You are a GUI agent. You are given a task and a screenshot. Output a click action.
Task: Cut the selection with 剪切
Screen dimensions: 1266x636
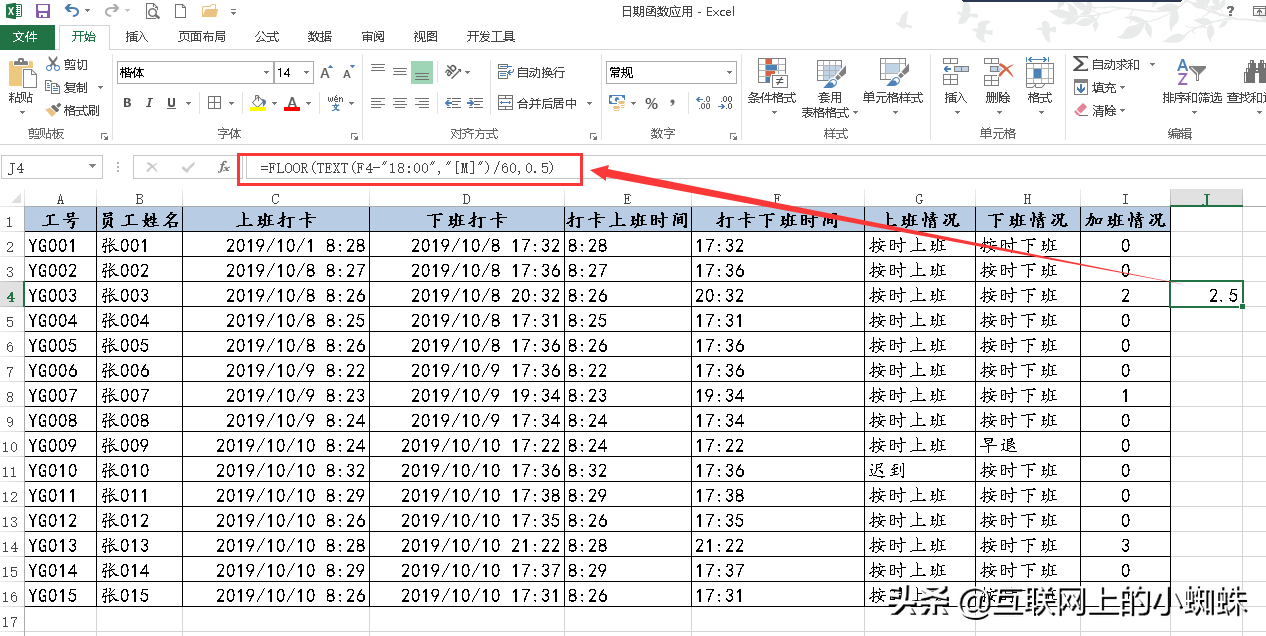tap(68, 64)
